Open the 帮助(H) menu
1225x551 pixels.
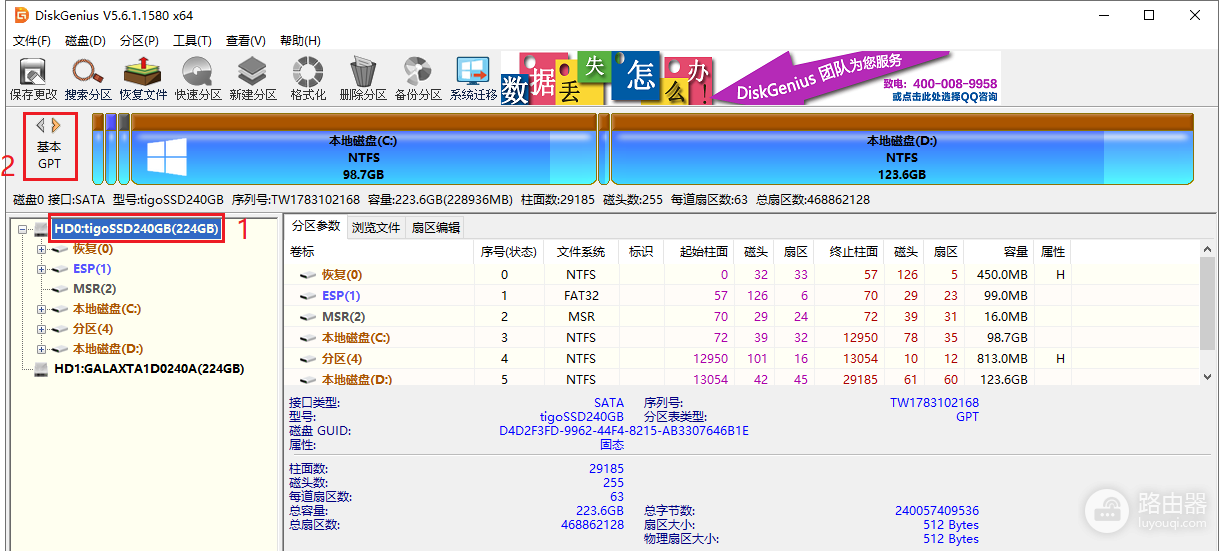[300, 41]
